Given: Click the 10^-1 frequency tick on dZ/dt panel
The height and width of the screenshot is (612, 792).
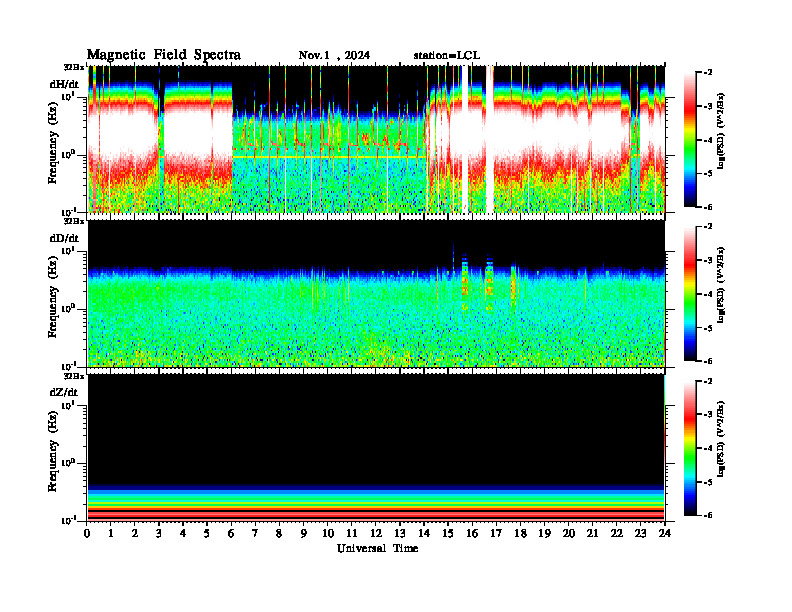Looking at the screenshot, I should (x=69, y=520).
